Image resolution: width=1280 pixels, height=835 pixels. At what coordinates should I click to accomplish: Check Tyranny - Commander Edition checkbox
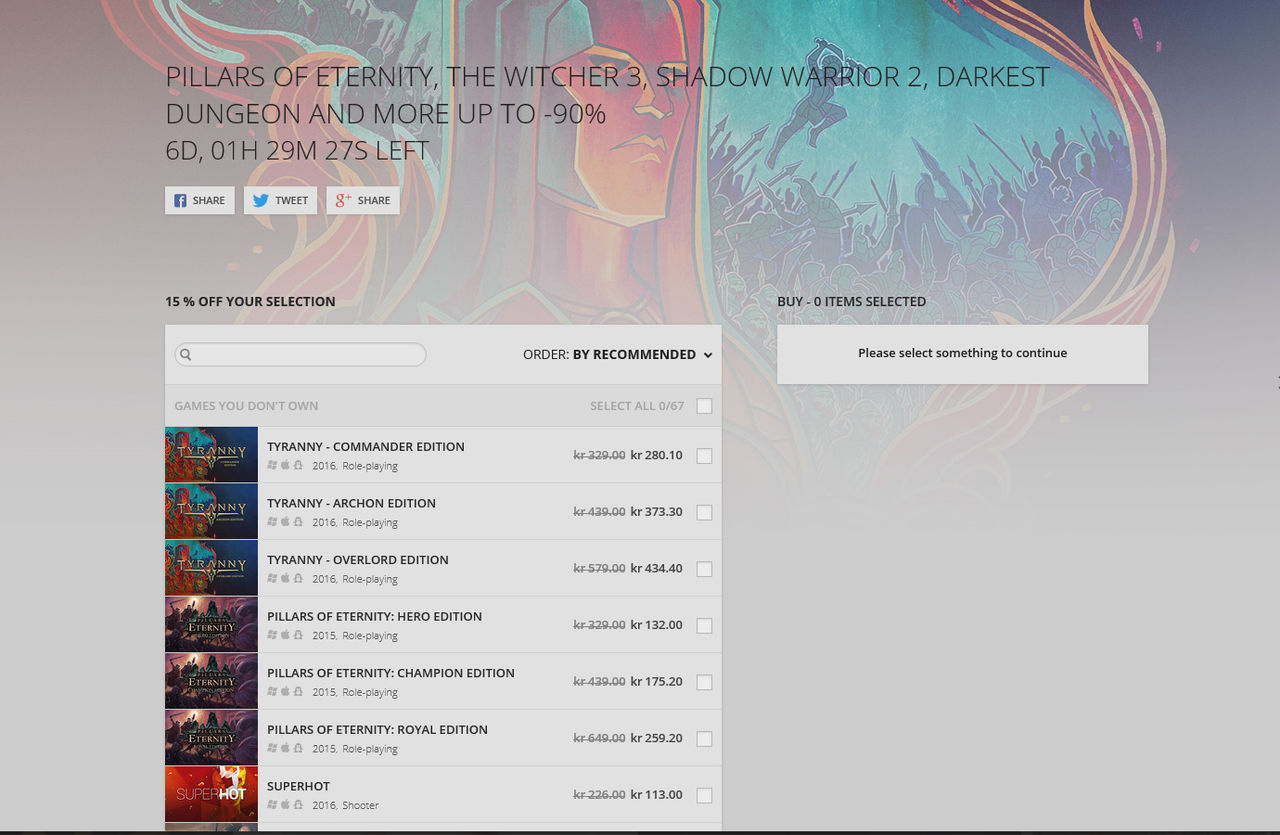(x=704, y=456)
